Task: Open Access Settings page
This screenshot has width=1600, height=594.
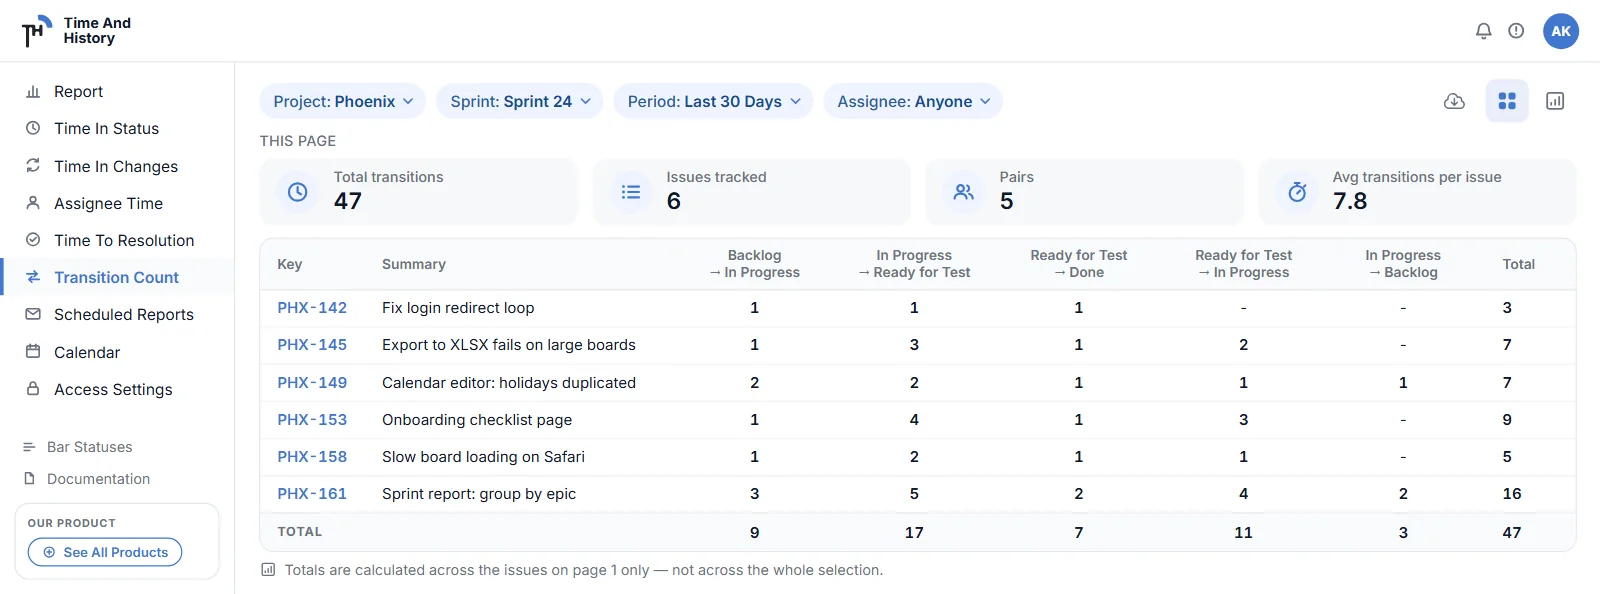Action: (x=113, y=389)
